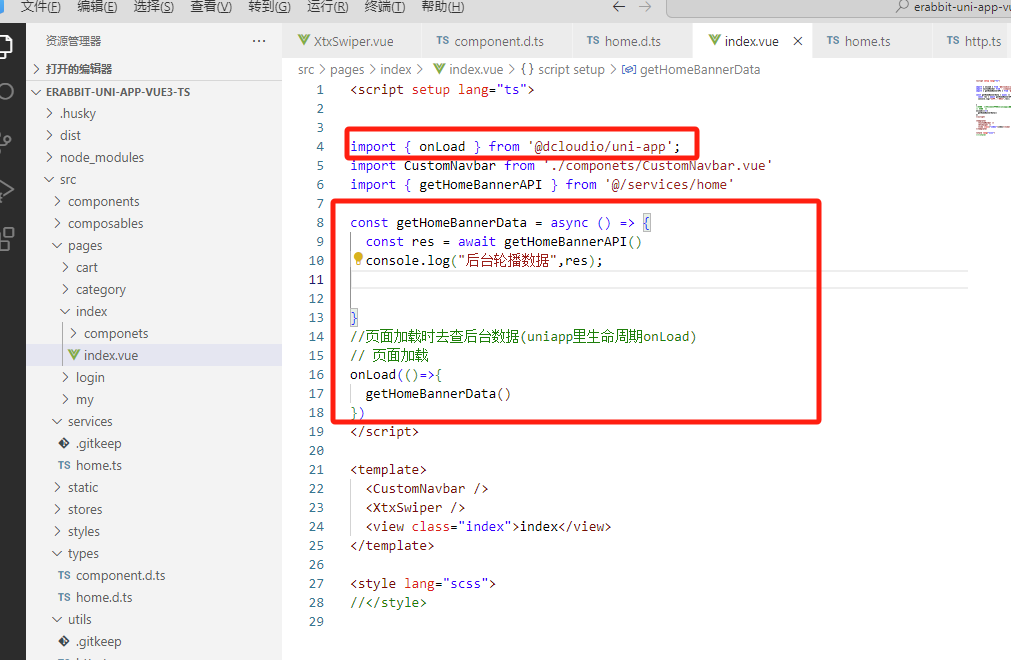Open the Explorer view in activity bar
Viewport: 1011px width, 660px height.
click(x=5, y=46)
